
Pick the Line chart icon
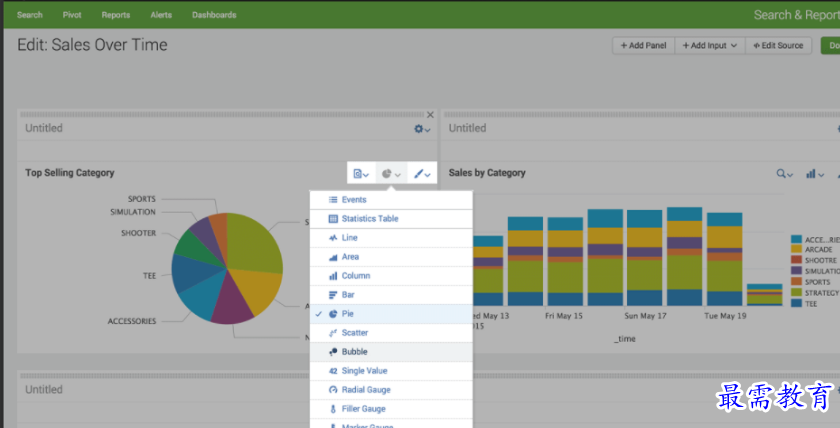tap(333, 237)
